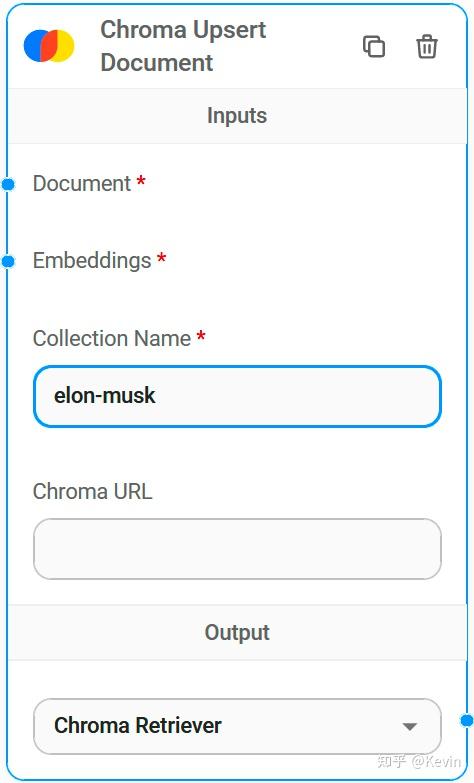The image size is (474, 783).
Task: Select the Document input connector dot
Action: point(8,184)
